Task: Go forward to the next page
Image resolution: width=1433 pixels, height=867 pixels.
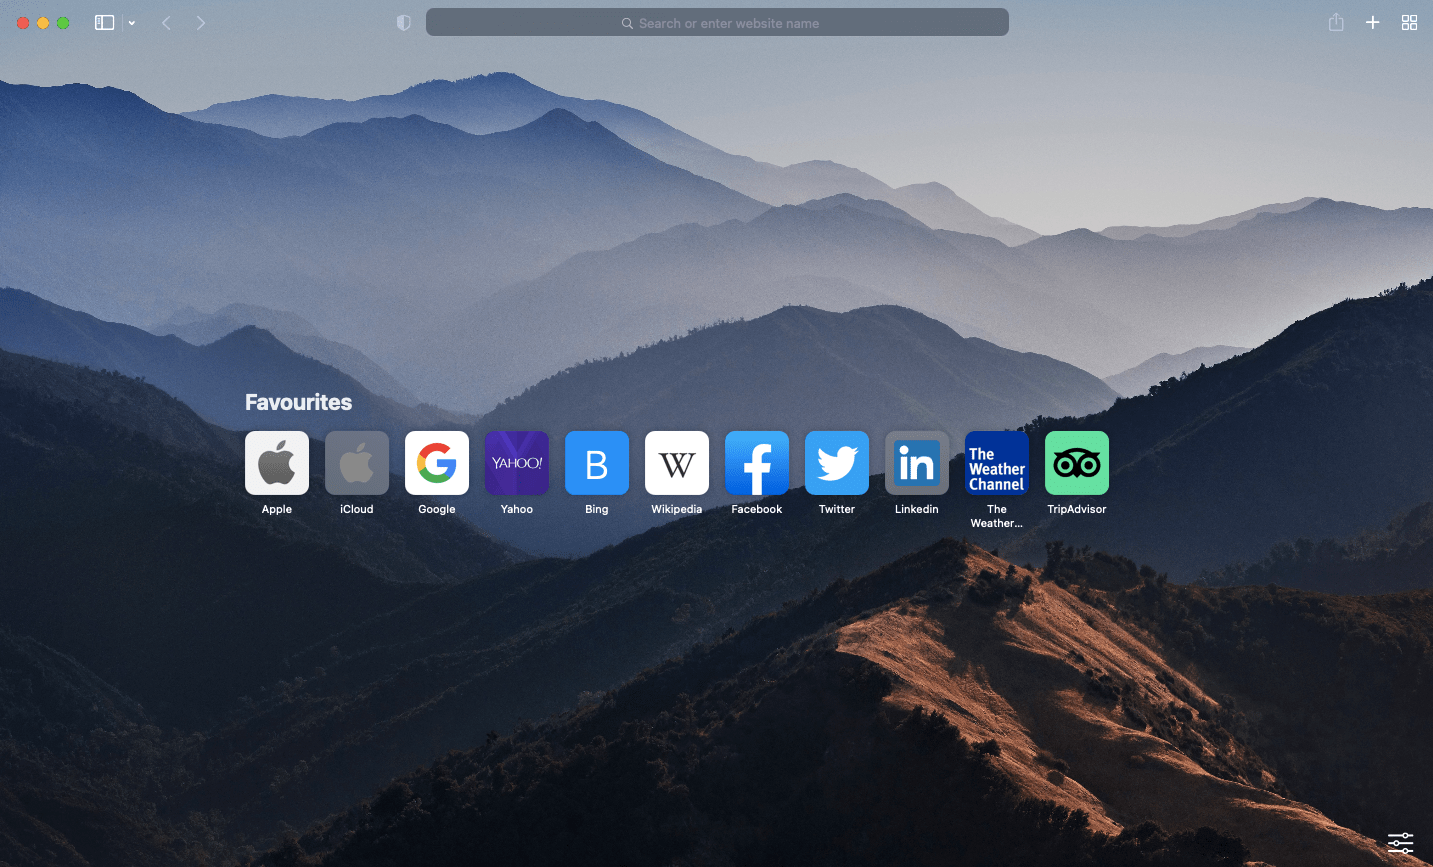Action: point(200,22)
